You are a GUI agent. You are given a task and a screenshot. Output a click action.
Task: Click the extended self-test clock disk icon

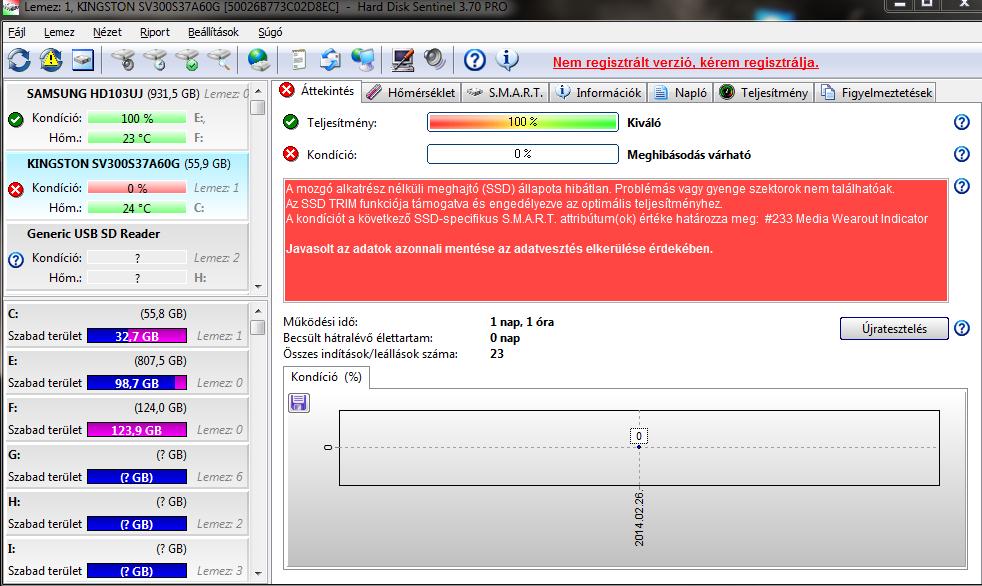(x=155, y=60)
